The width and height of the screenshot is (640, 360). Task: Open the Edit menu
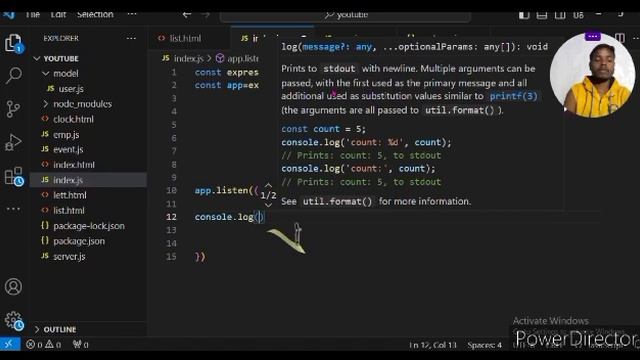tap(58, 15)
